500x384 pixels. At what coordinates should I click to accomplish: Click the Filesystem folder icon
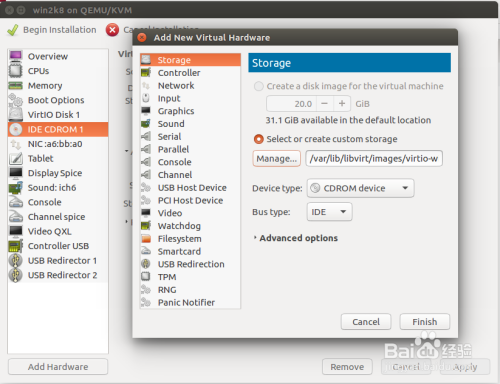tap(146, 239)
